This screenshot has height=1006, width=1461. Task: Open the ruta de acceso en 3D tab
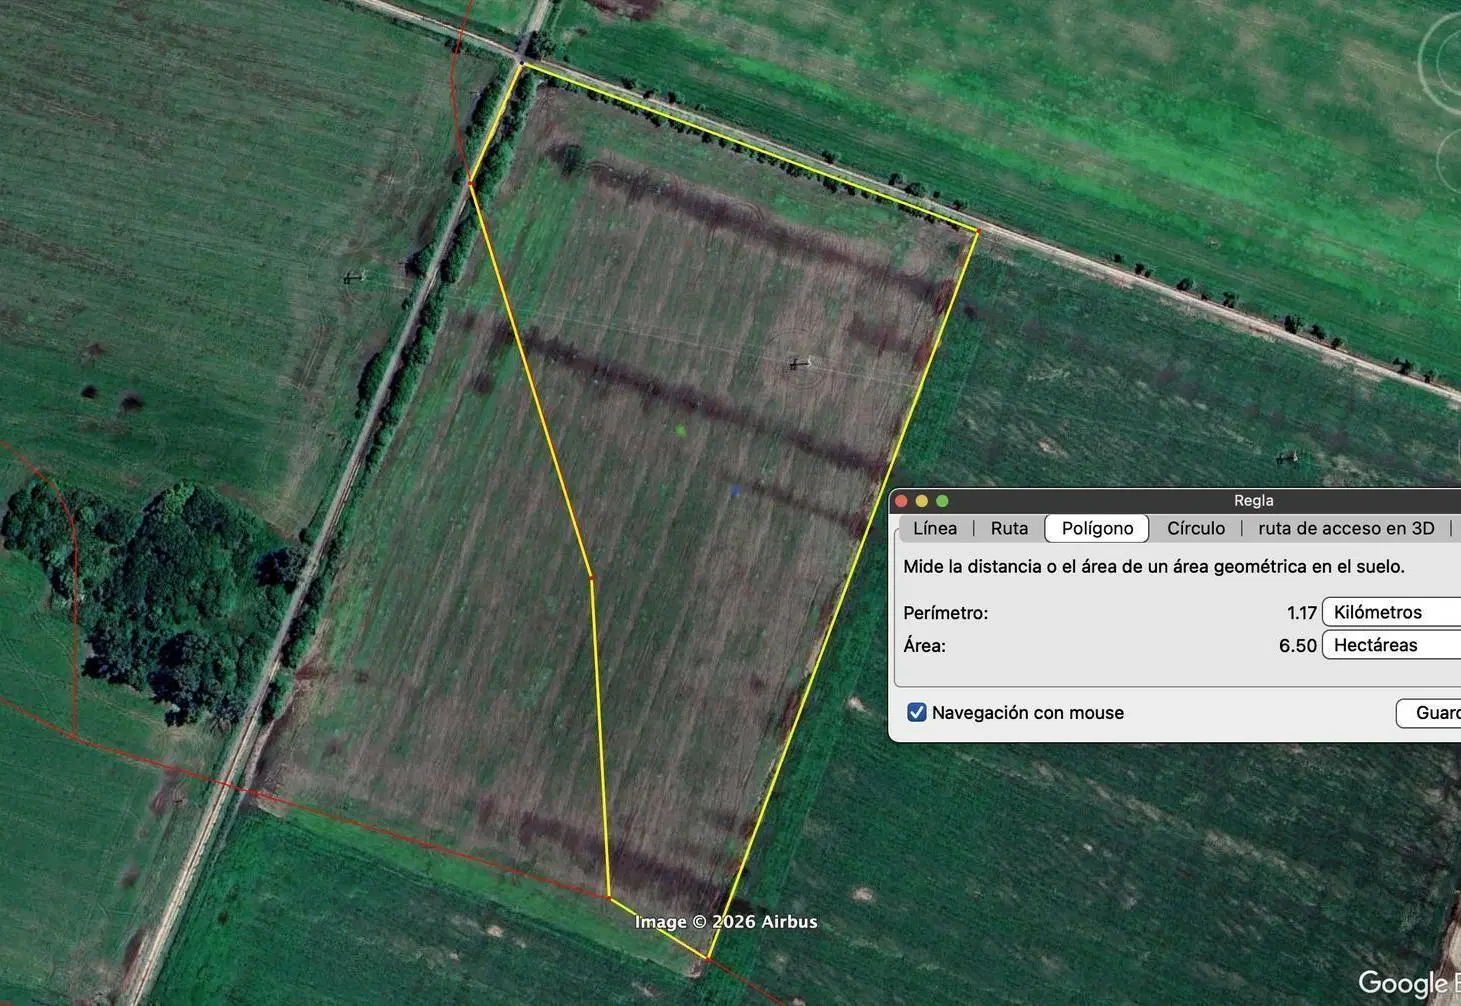tap(1346, 528)
